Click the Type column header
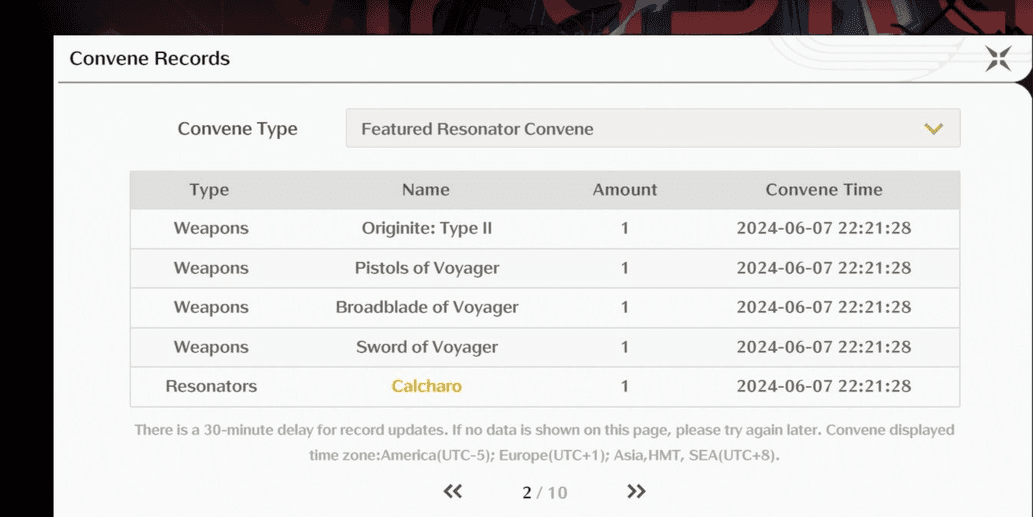The width and height of the screenshot is (1033, 517). click(209, 190)
